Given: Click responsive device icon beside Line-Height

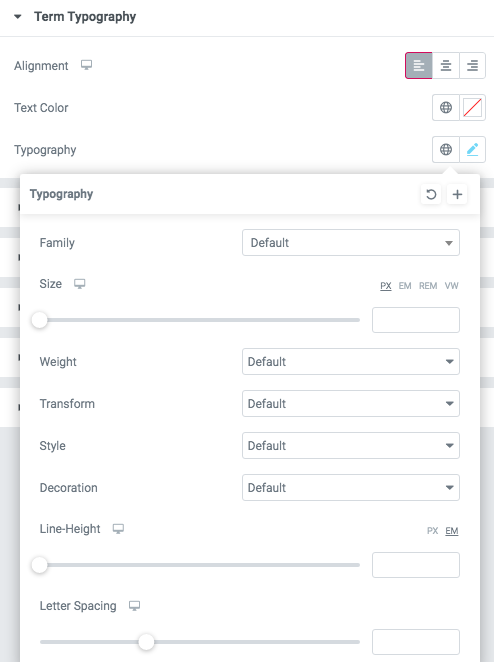Looking at the screenshot, I should pos(118,529).
